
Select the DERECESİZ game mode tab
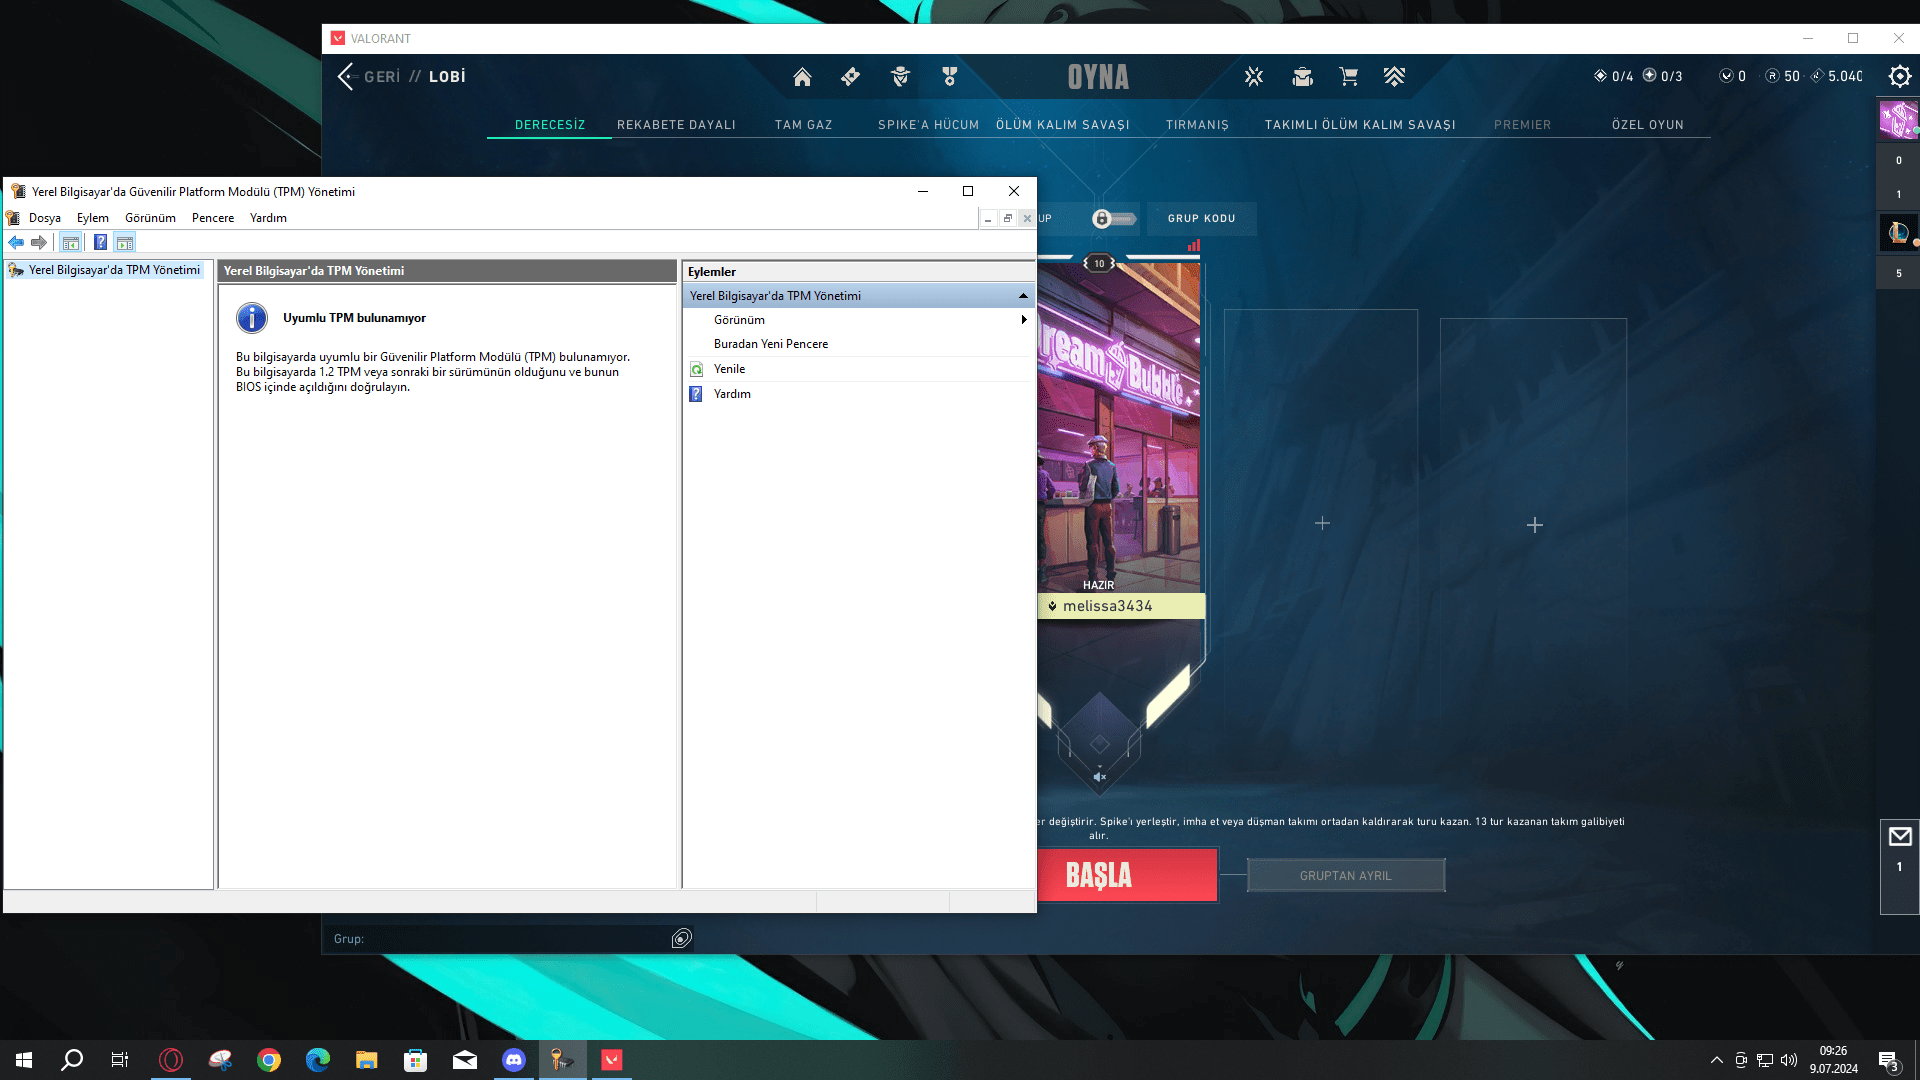[550, 125]
